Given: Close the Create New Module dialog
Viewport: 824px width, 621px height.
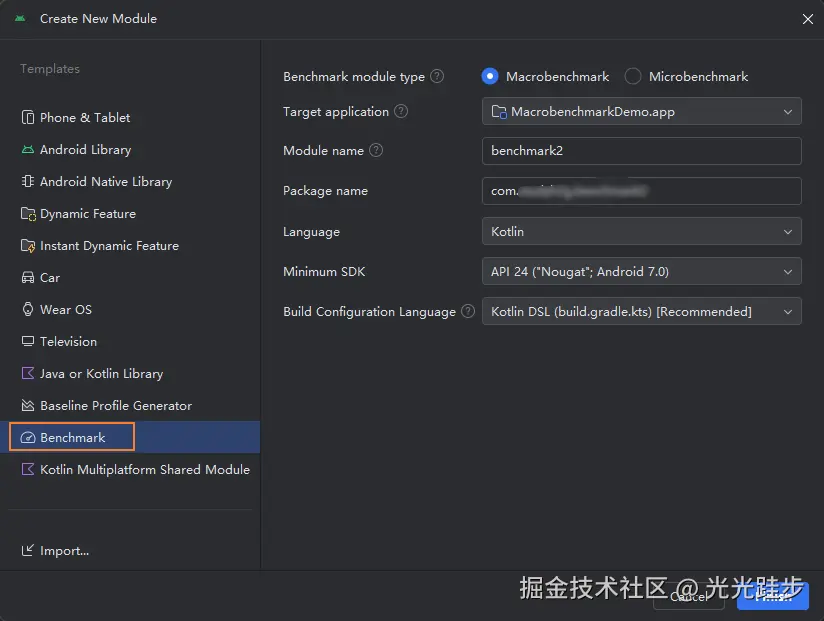Looking at the screenshot, I should (x=808, y=19).
